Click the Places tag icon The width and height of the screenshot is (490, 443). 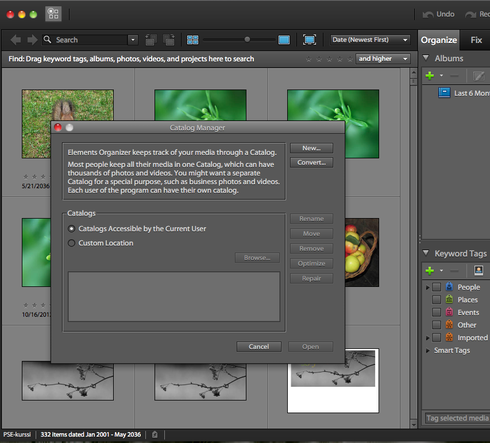click(449, 299)
